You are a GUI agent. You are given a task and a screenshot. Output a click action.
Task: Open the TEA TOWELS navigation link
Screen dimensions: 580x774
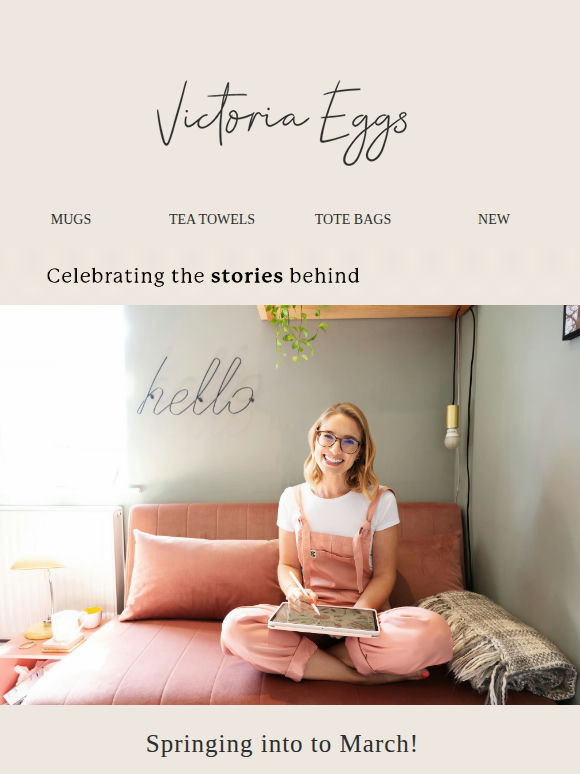[x=212, y=219]
